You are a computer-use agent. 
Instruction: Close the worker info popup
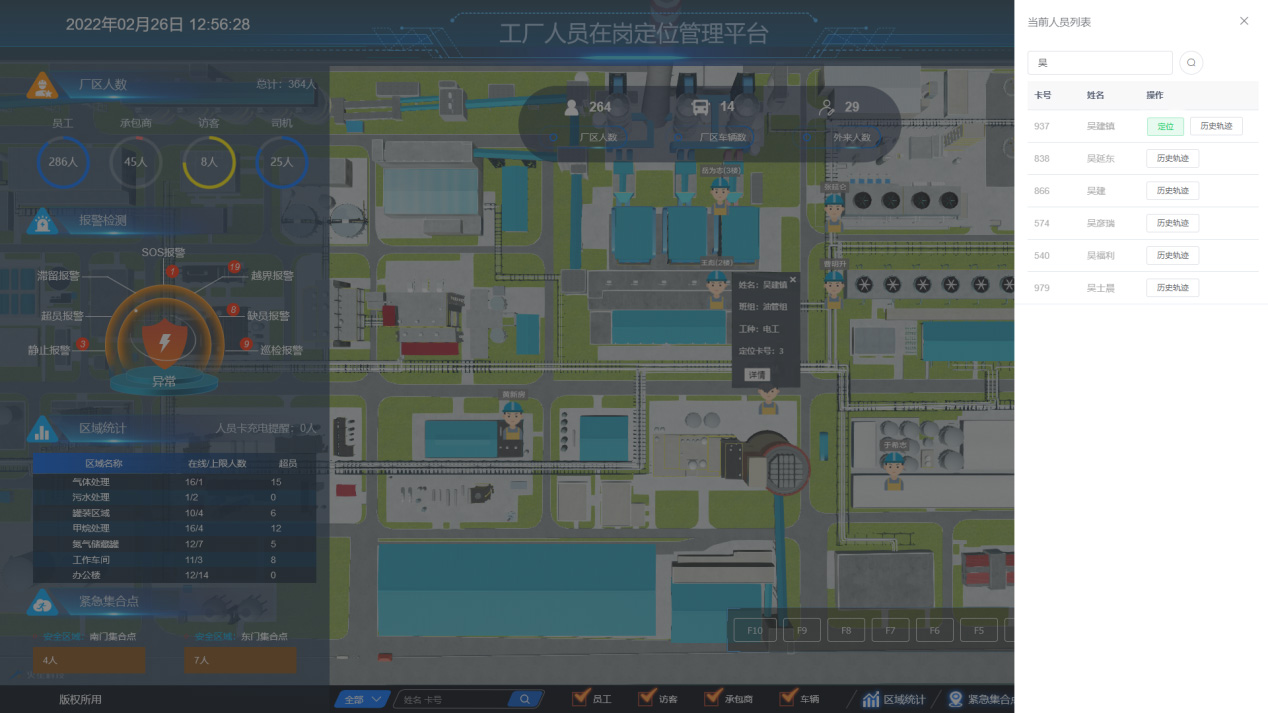point(793,280)
